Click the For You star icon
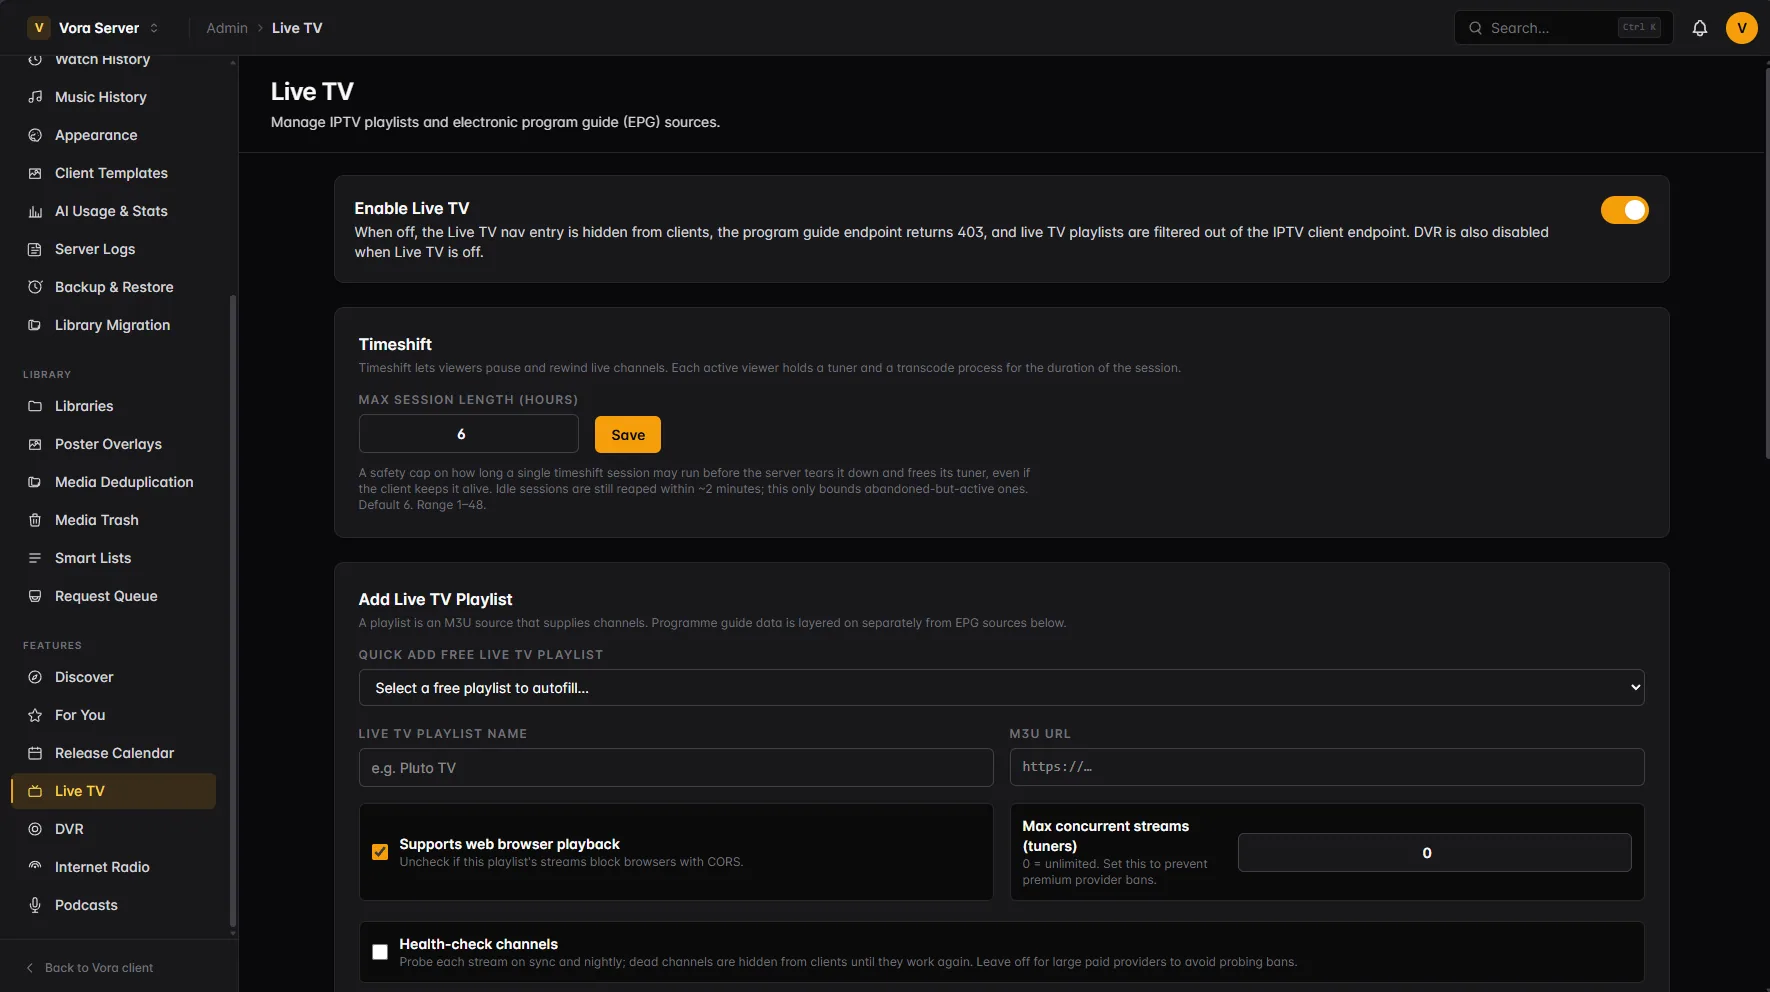 coord(35,715)
